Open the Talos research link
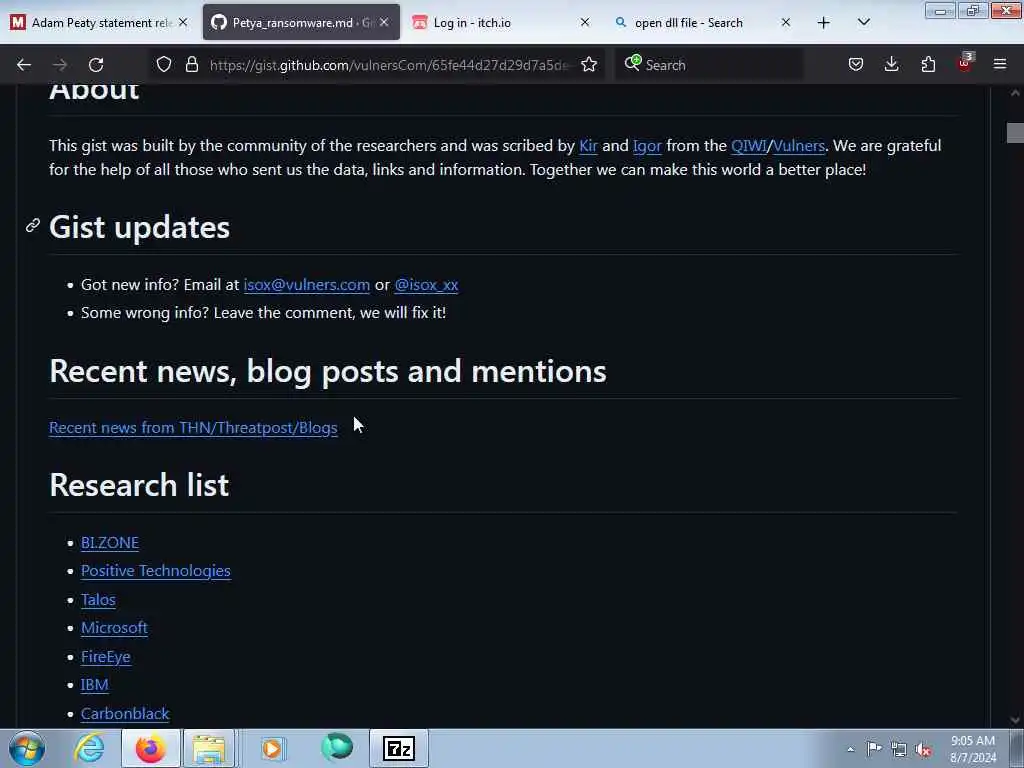 point(99,600)
